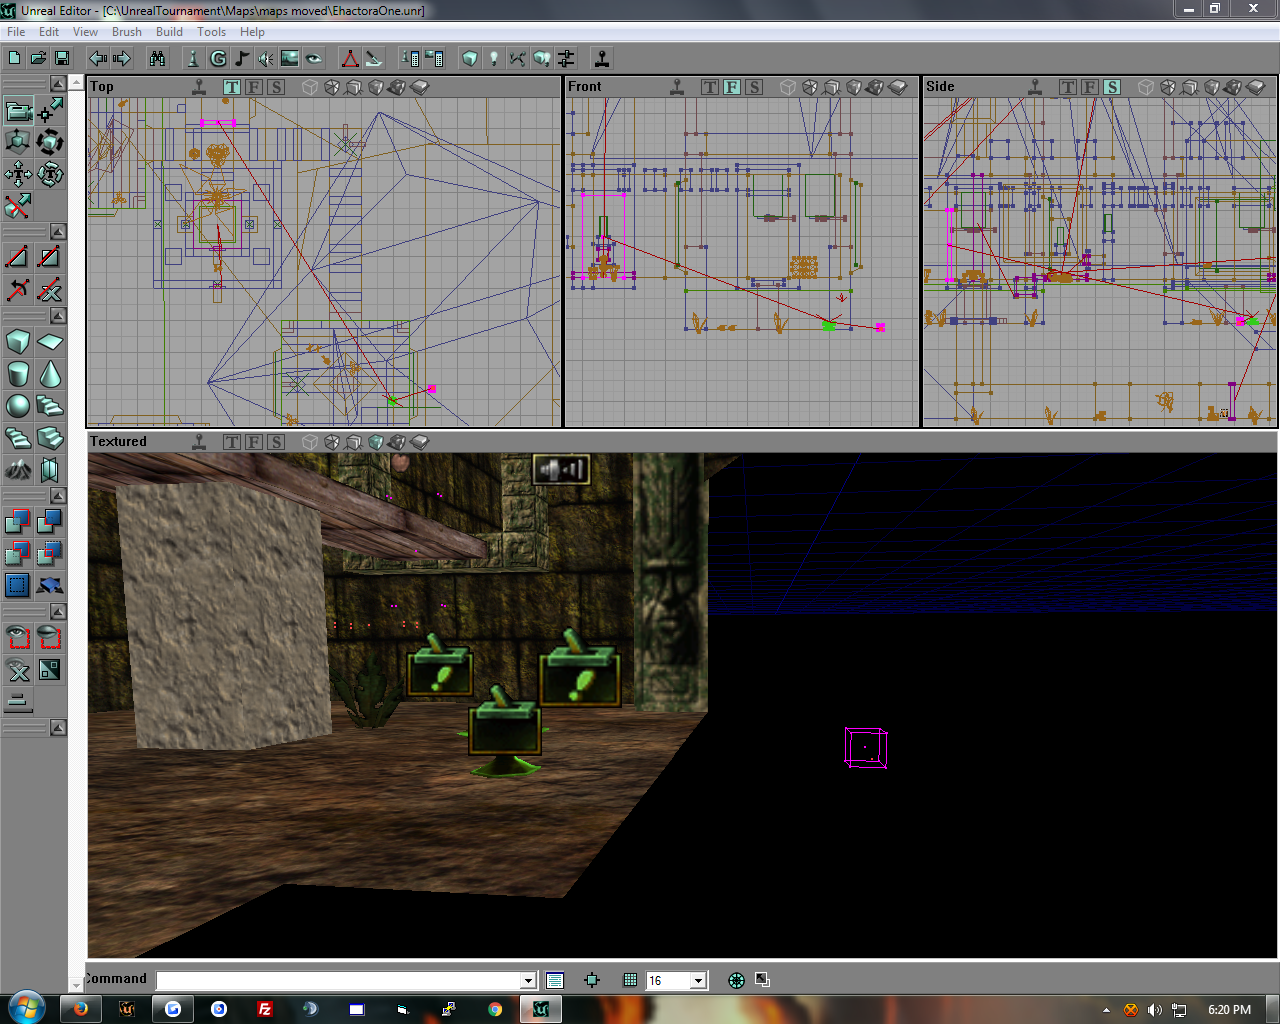The width and height of the screenshot is (1280, 1024).
Task: Click into the Command input field
Action: click(338, 981)
